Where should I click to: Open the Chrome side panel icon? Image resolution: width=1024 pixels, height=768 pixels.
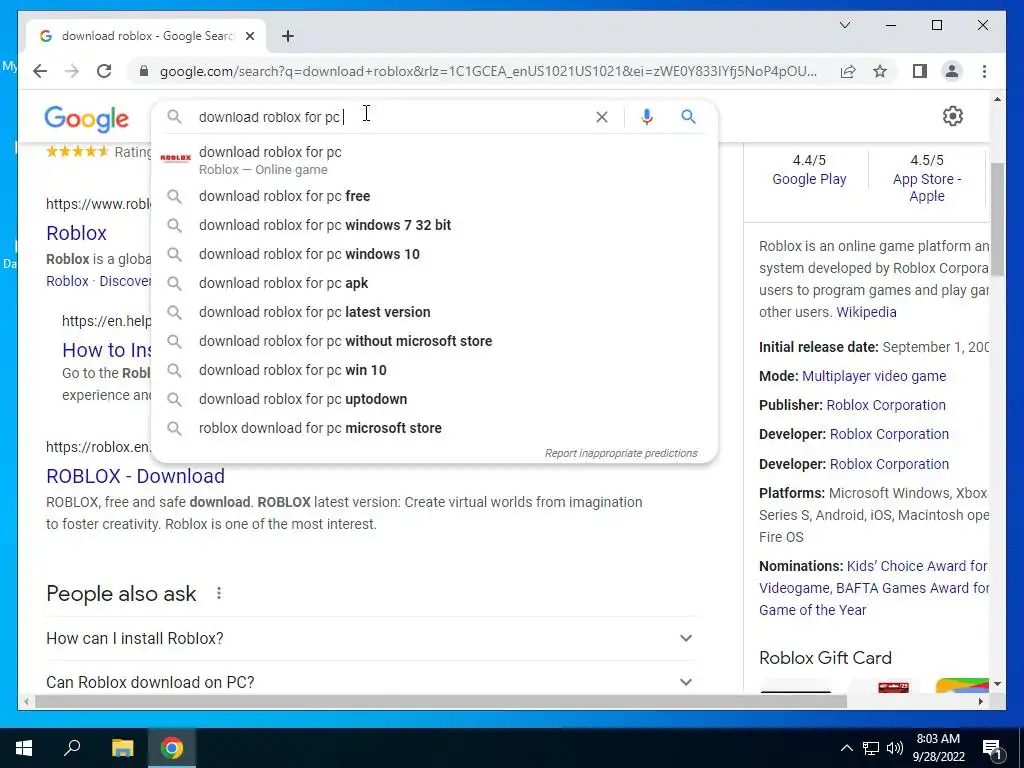[920, 71]
